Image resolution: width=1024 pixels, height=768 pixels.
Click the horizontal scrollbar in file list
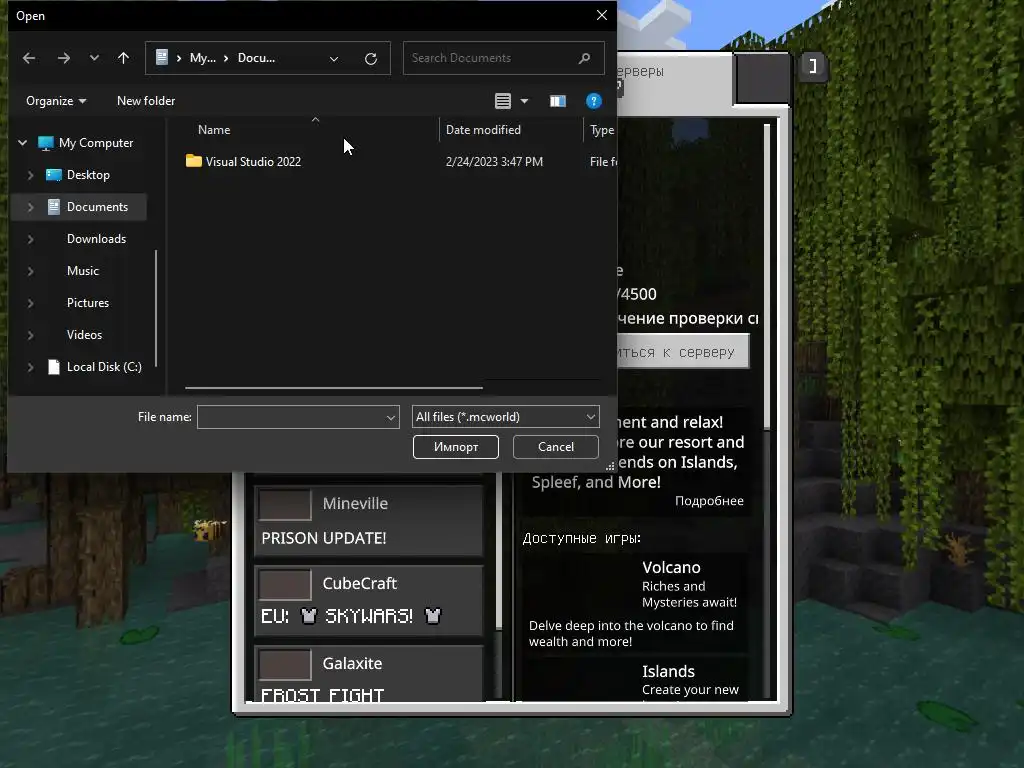[334, 388]
